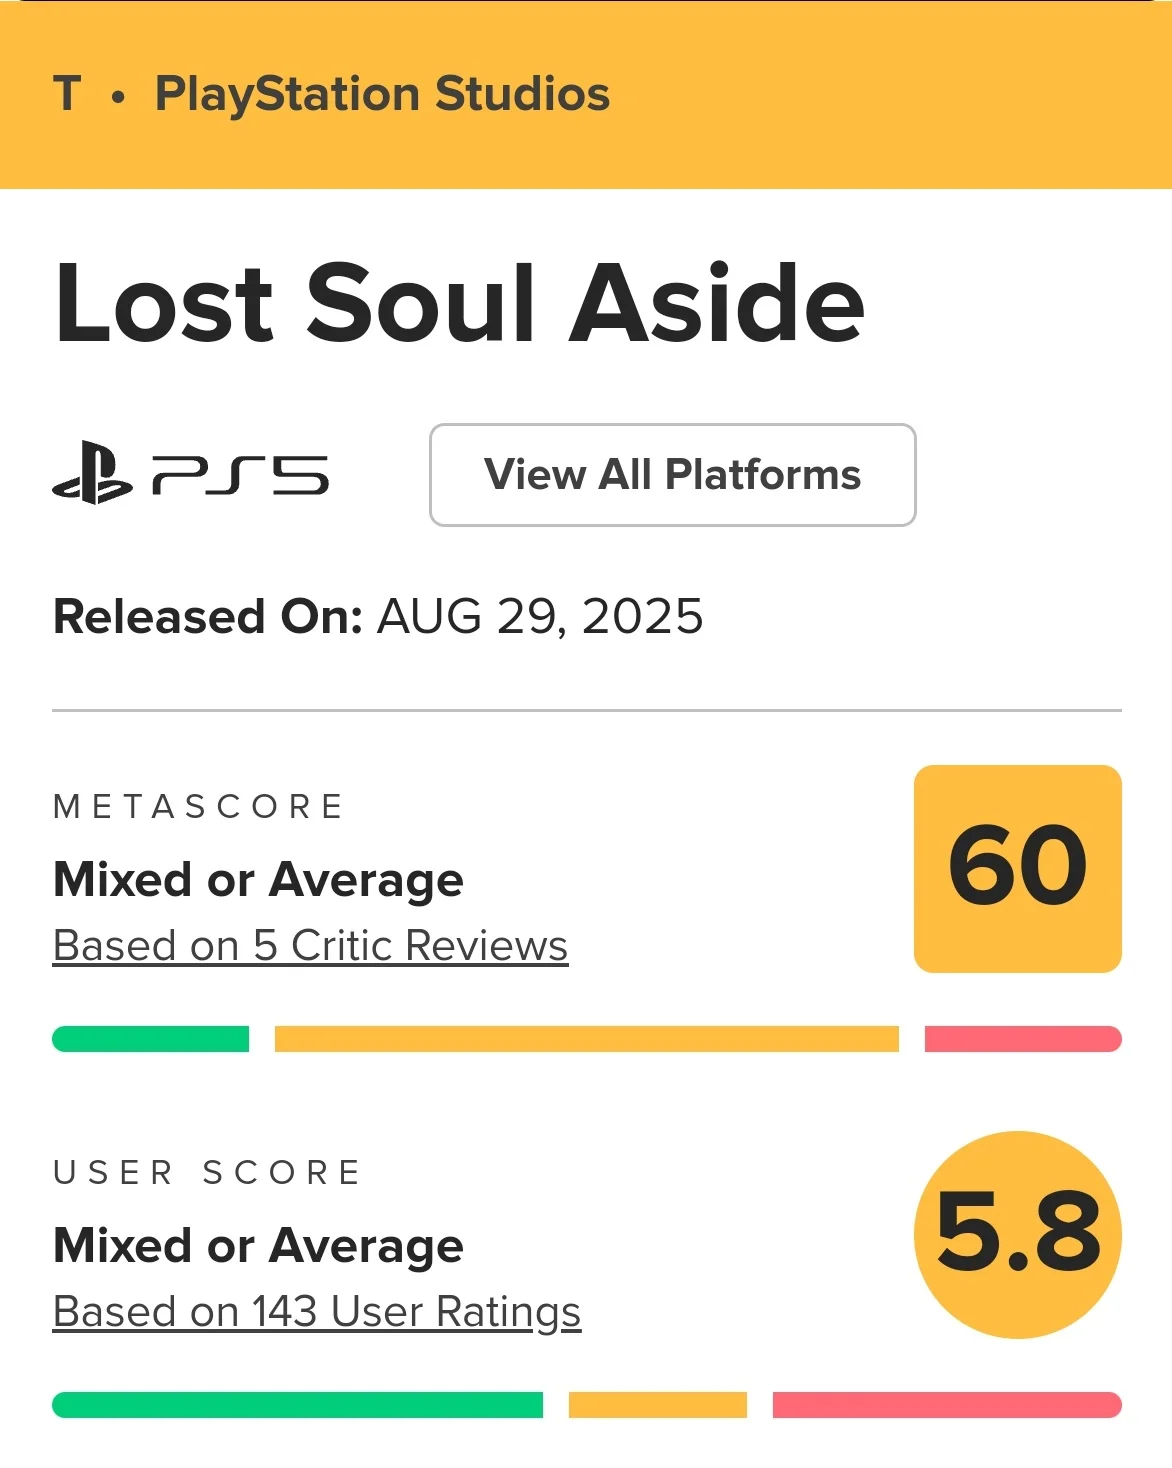1172x1468 pixels.
Task: Click the PlayStation Studios publisher label
Action: [382, 95]
